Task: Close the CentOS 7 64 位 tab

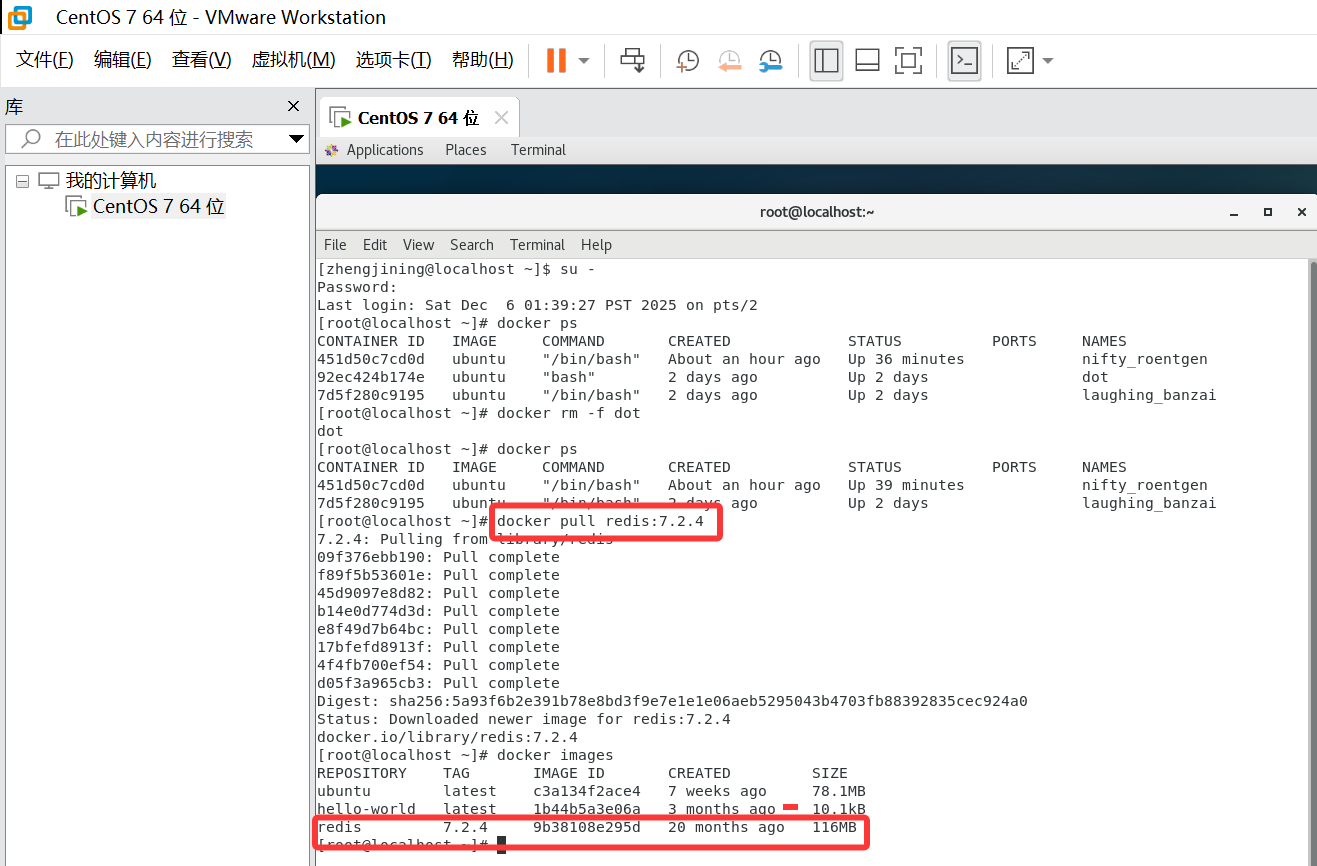Action: pyautogui.click(x=501, y=118)
